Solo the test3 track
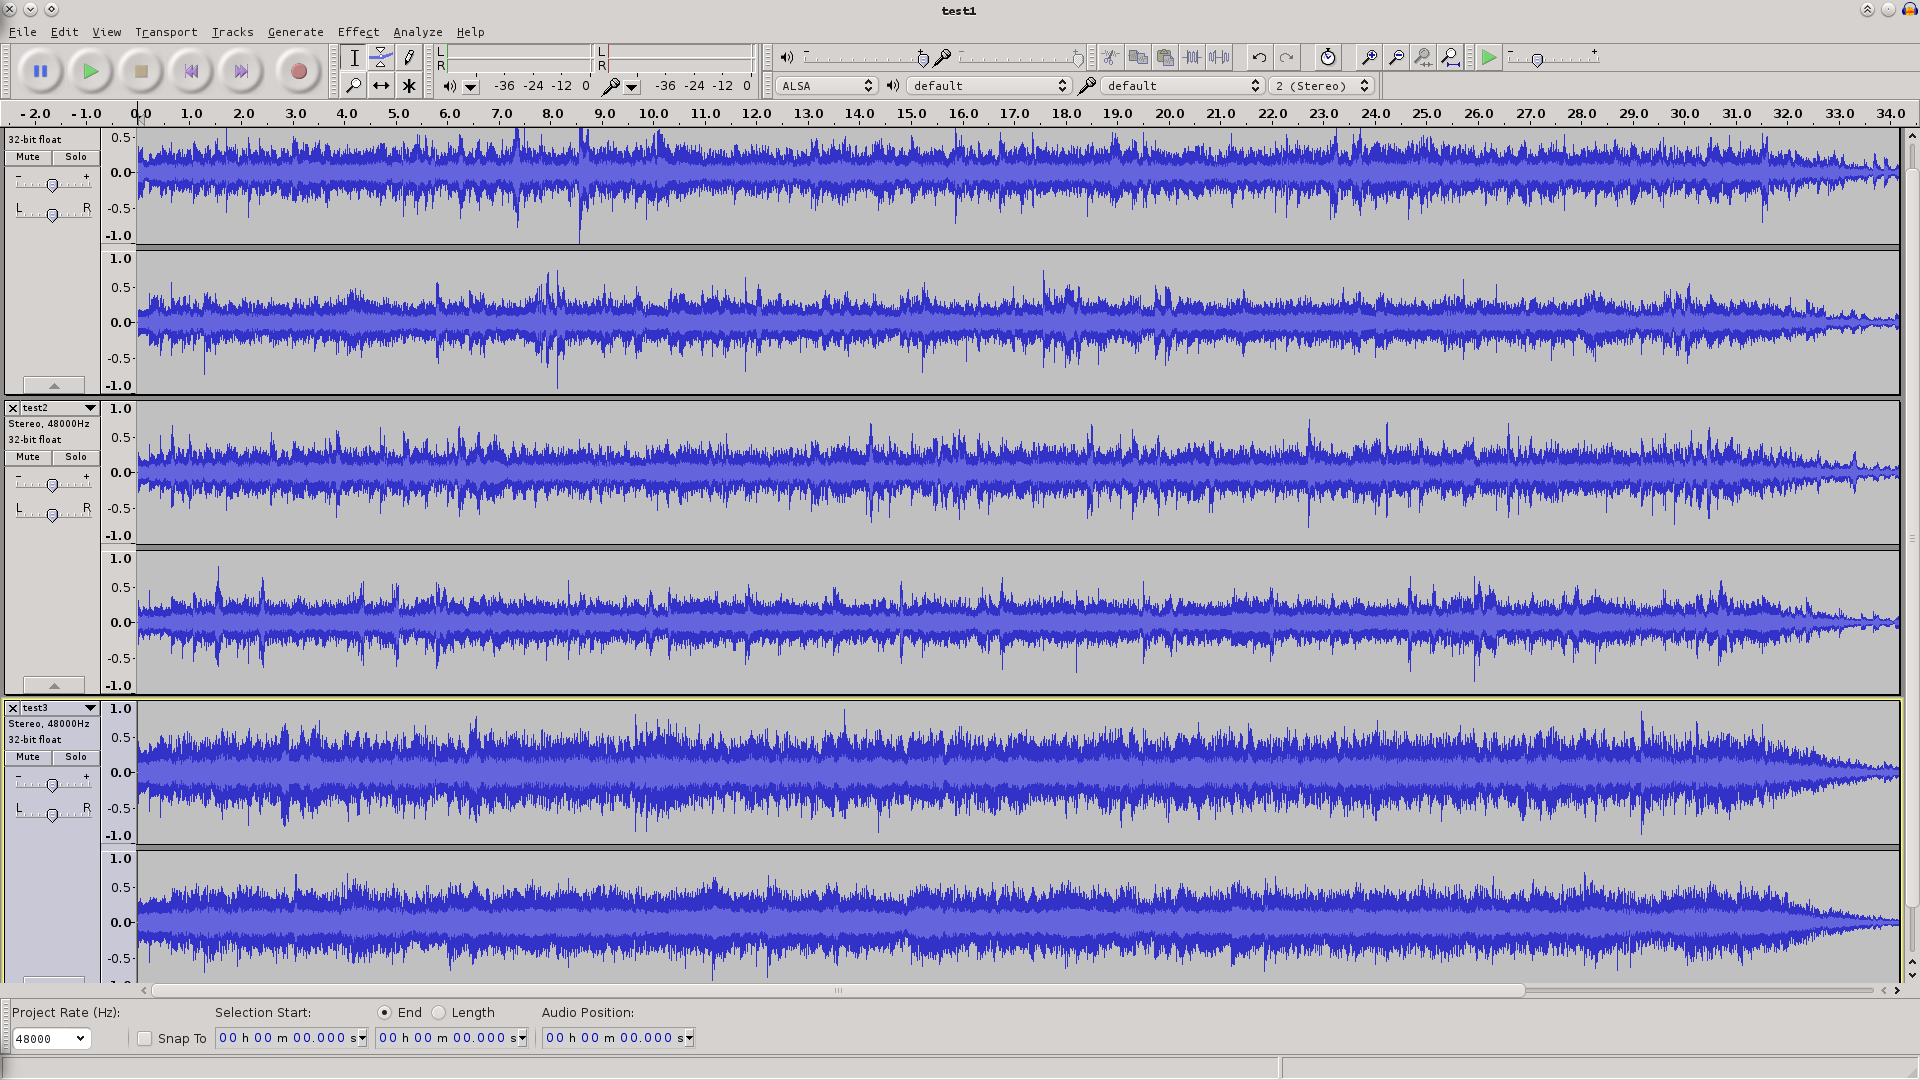Screen dimensions: 1920x1080 coord(76,757)
